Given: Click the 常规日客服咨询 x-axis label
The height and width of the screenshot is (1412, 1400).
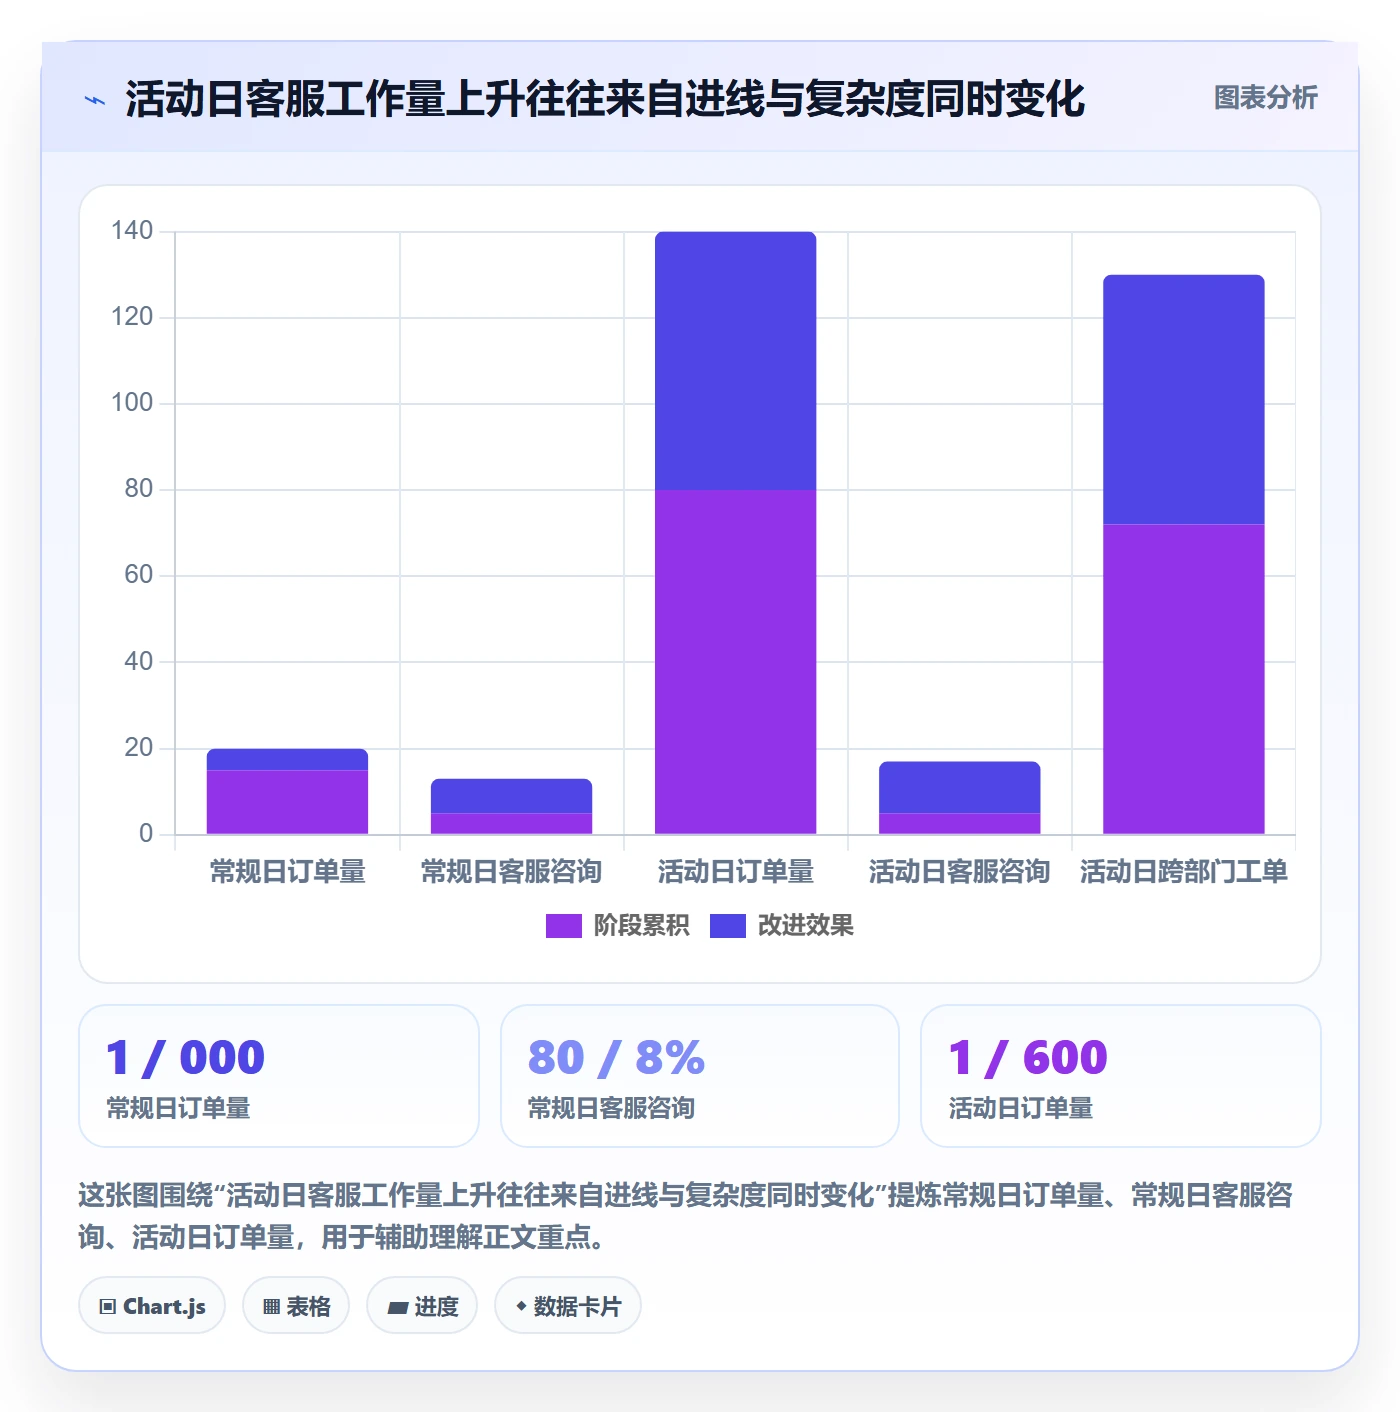Looking at the screenshot, I should (x=511, y=872).
